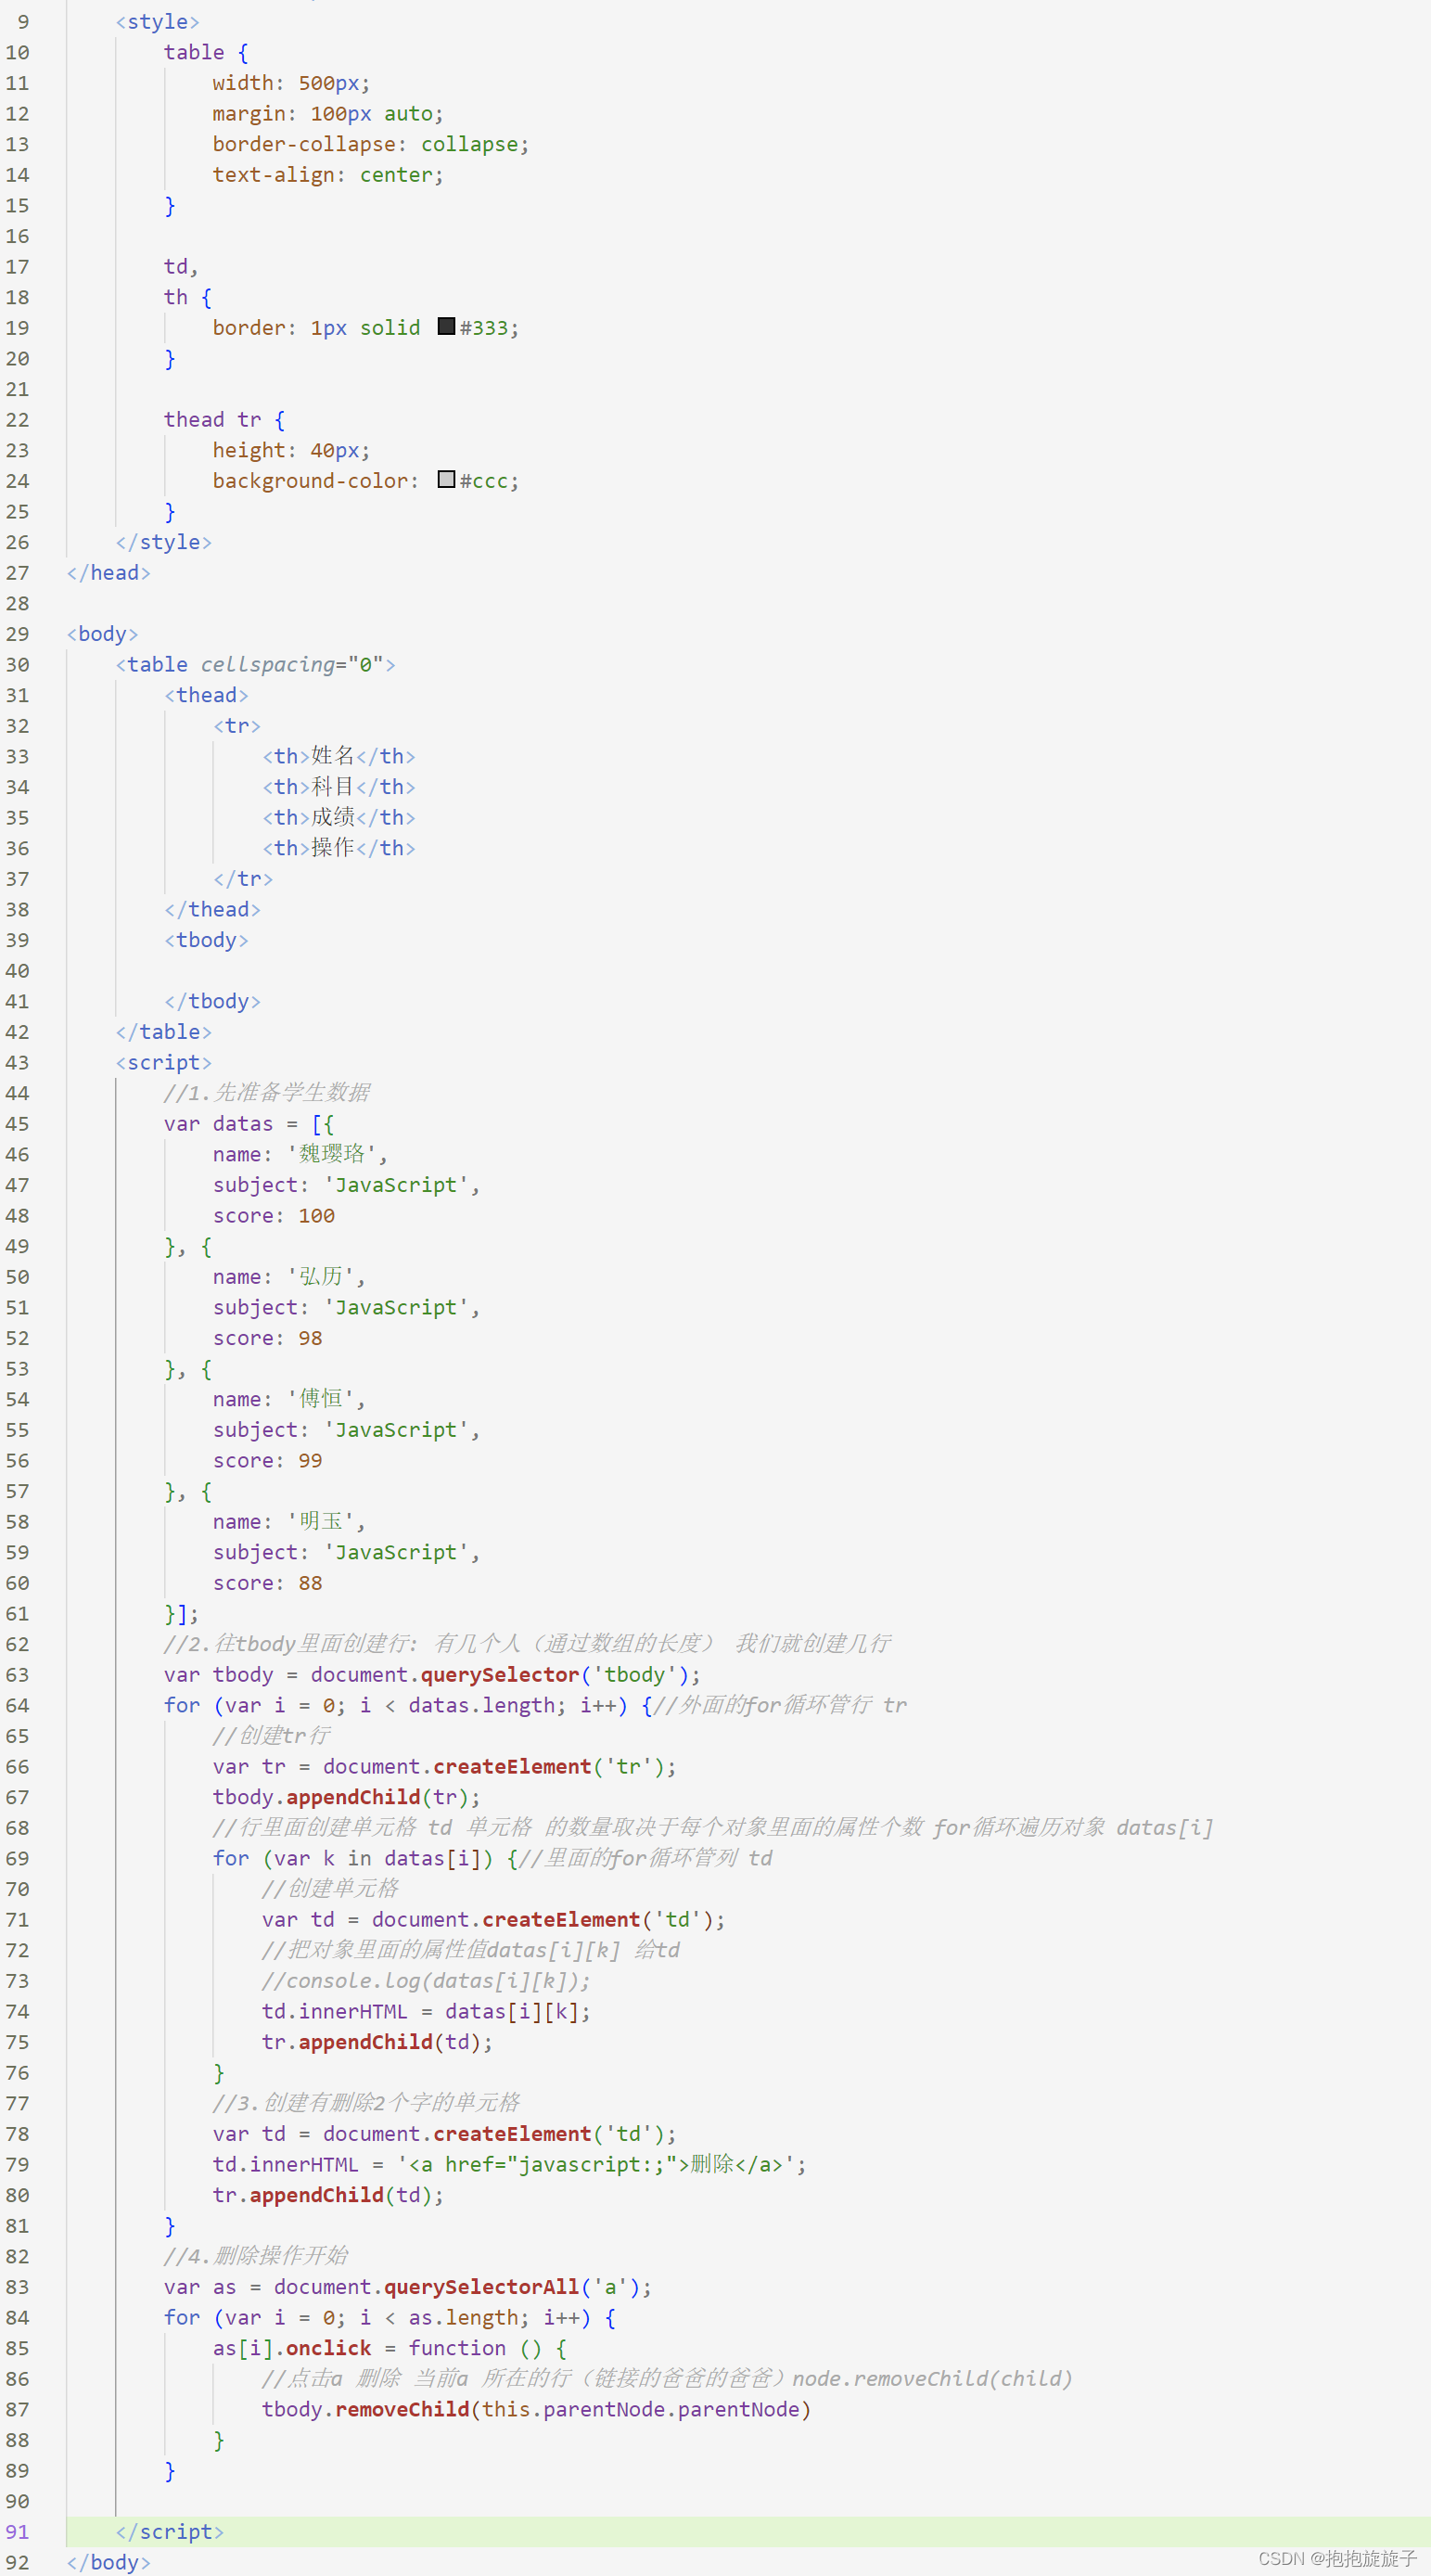
Task: Click name: '魏璎珞' line
Action: (x=300, y=1154)
